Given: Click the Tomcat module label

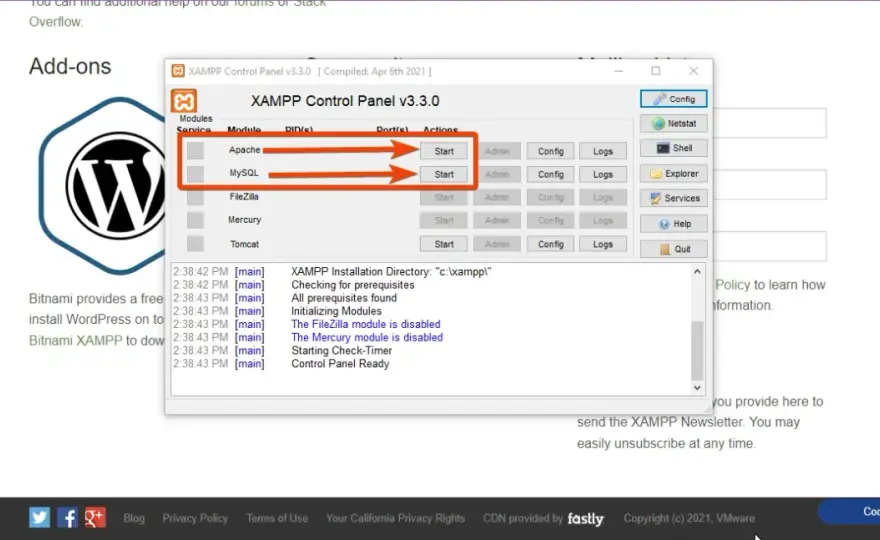Looking at the screenshot, I should [244, 244].
